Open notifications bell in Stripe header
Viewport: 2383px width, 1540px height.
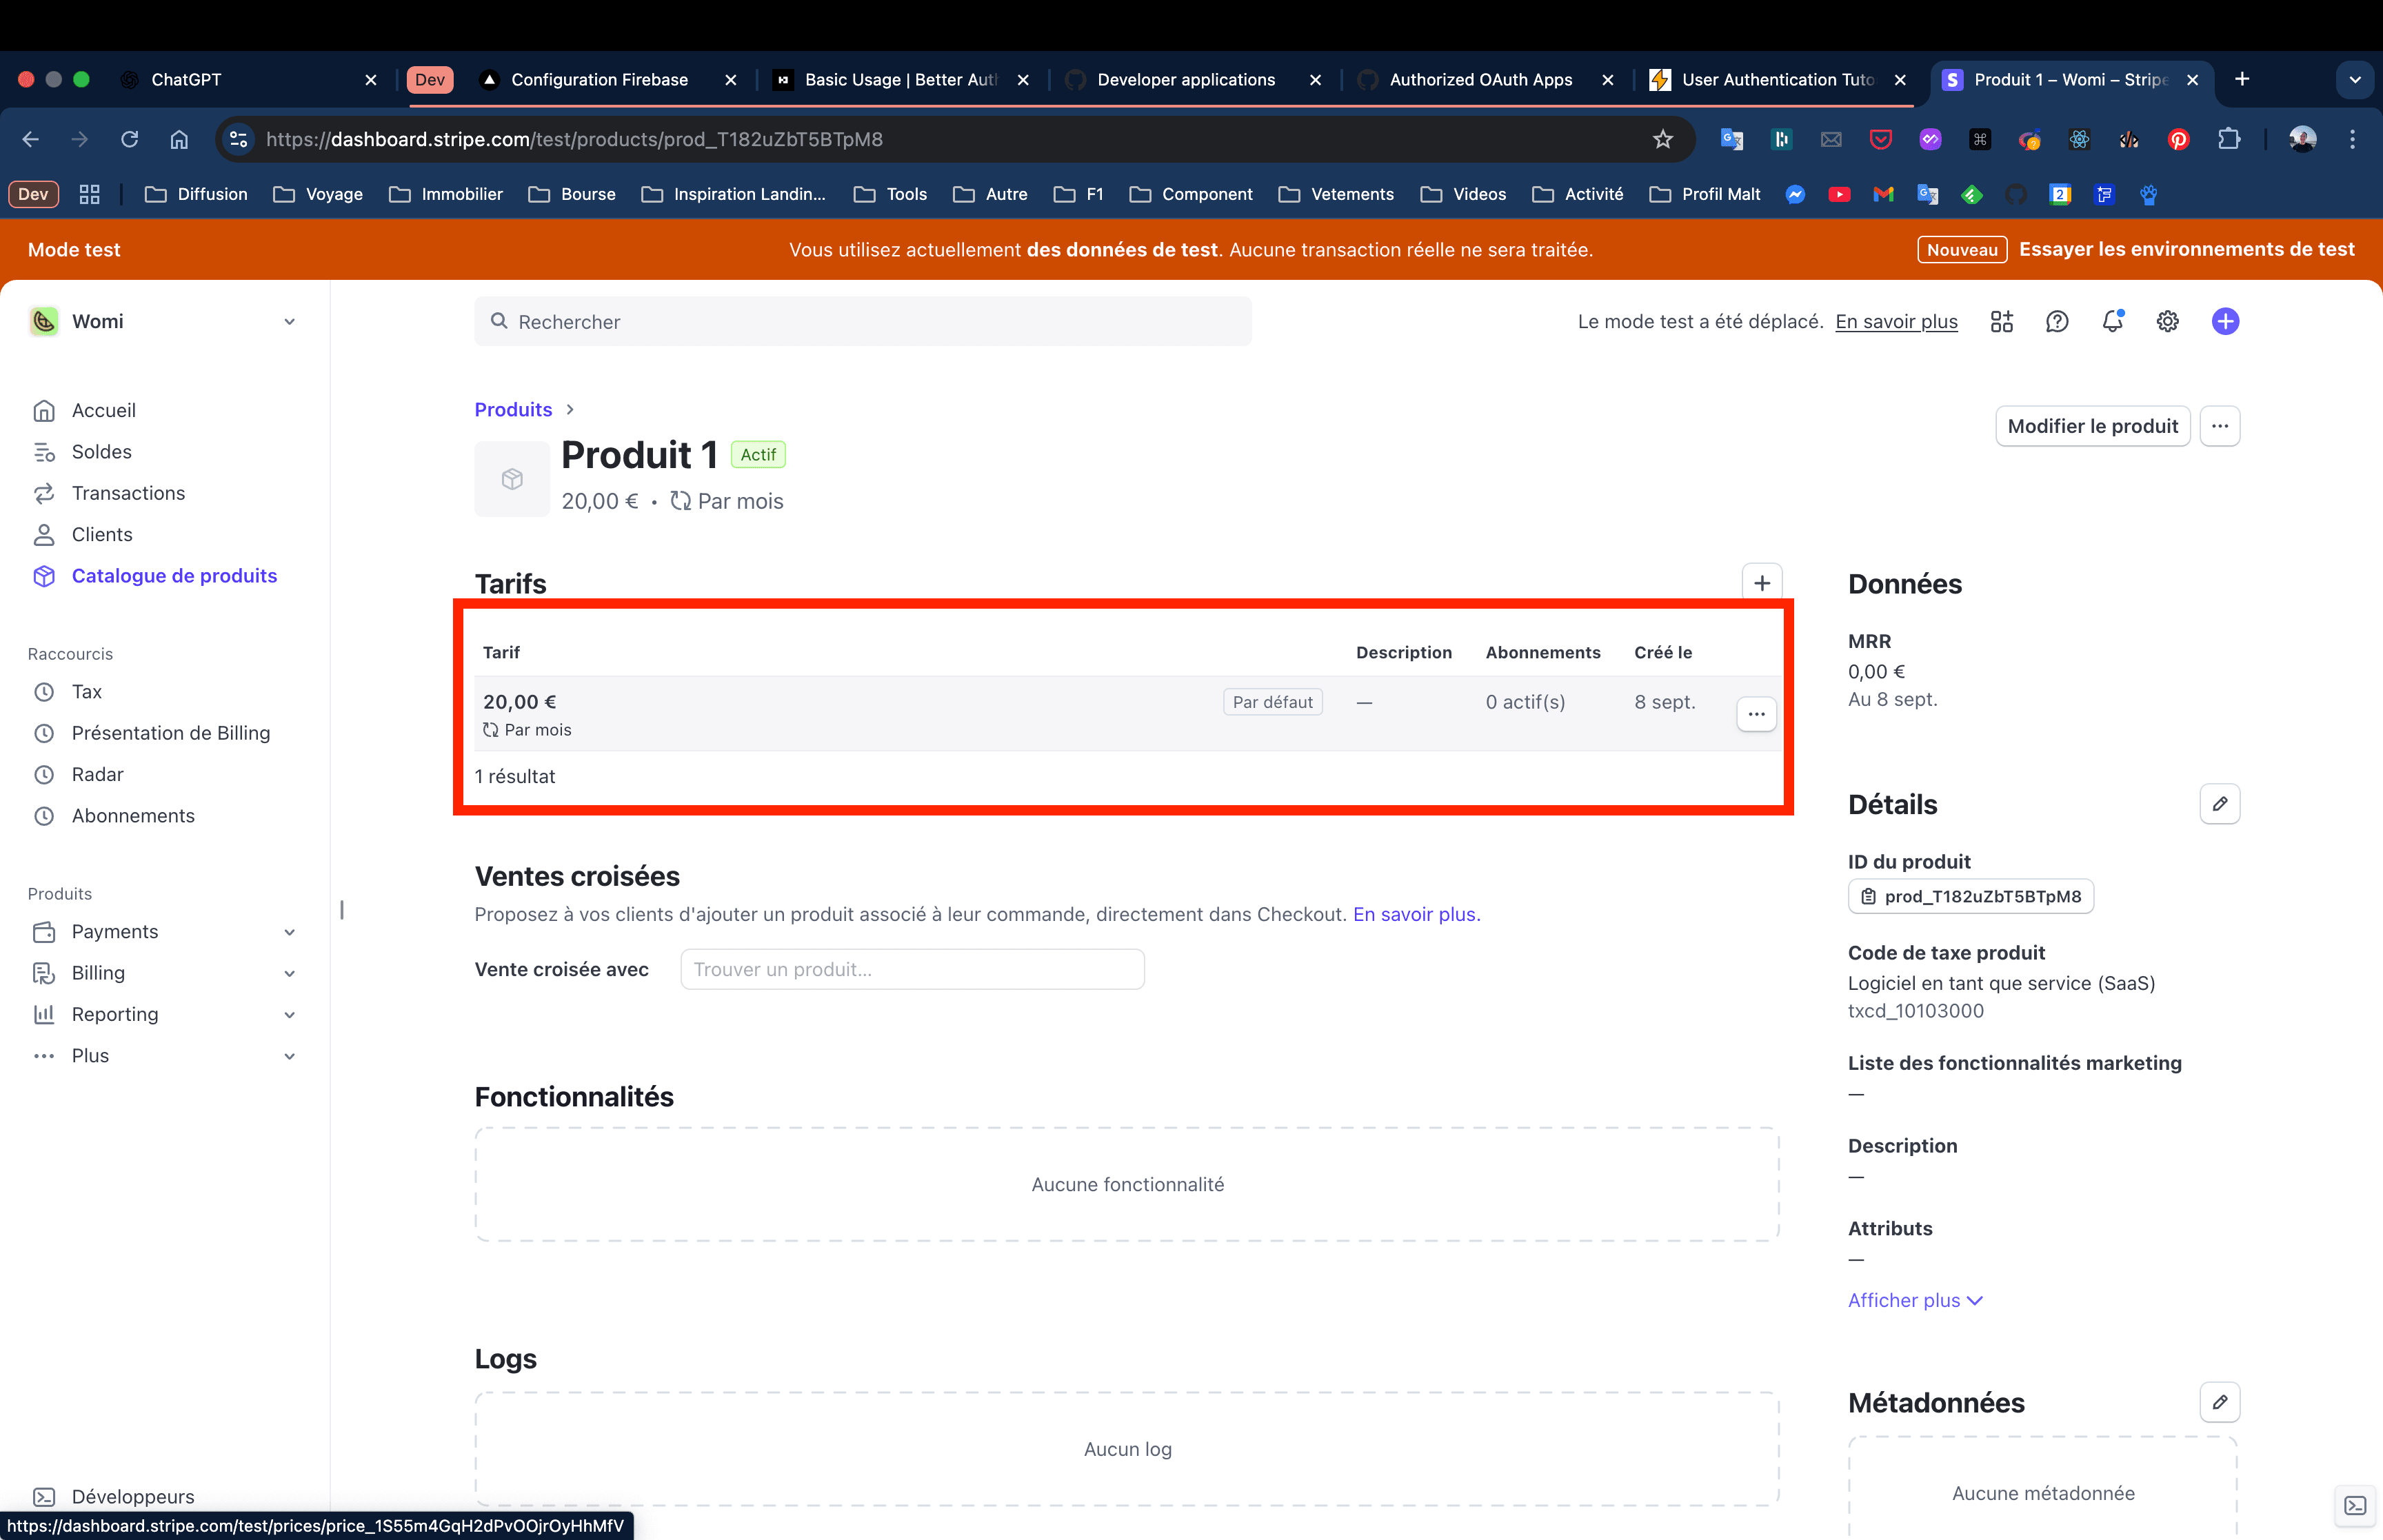(2111, 321)
